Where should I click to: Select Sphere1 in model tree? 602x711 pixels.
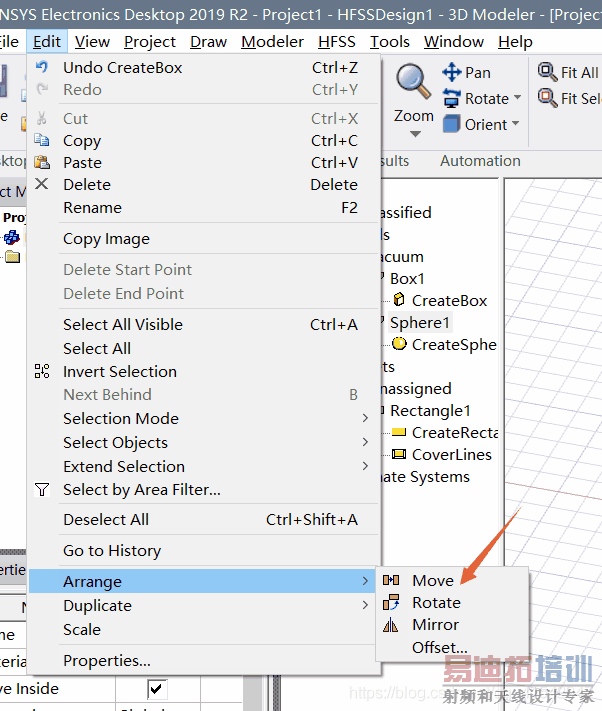pos(420,322)
